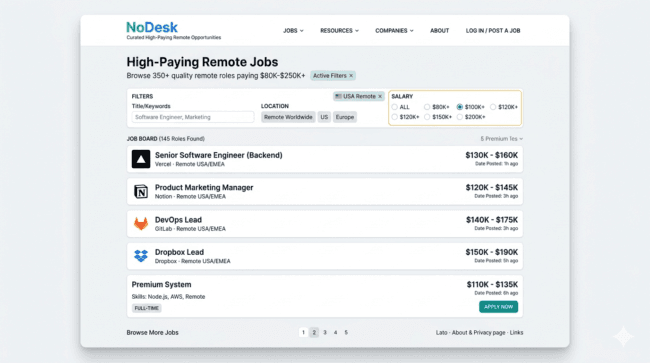Screen dimensions: 650x363
Task: Go to page 5 in pagination
Action: click(346, 332)
